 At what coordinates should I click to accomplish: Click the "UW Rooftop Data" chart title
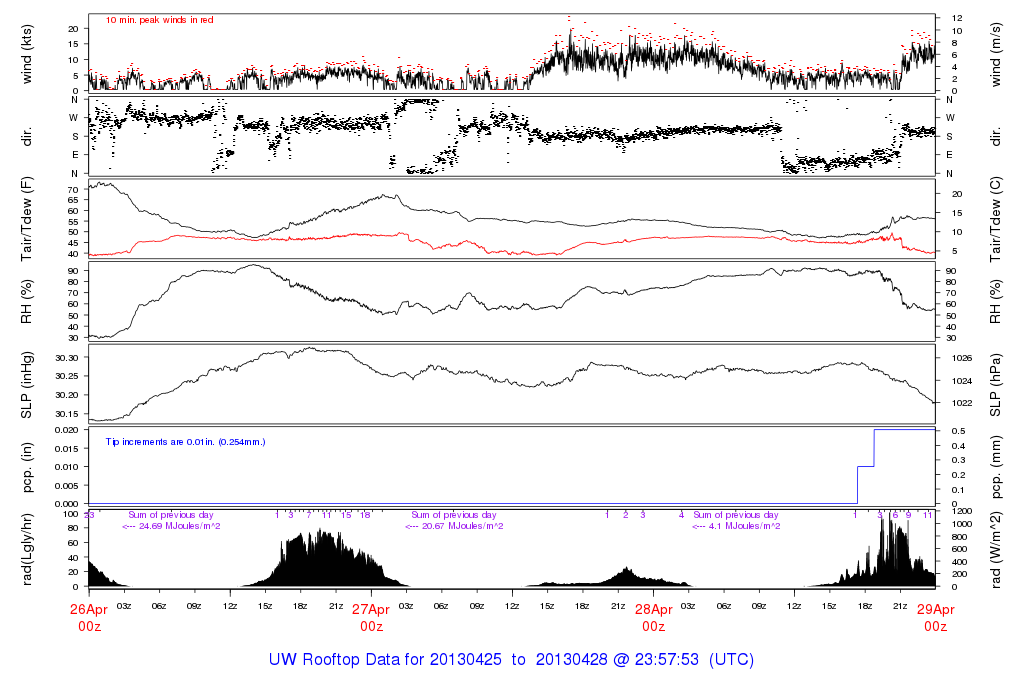click(x=511, y=660)
